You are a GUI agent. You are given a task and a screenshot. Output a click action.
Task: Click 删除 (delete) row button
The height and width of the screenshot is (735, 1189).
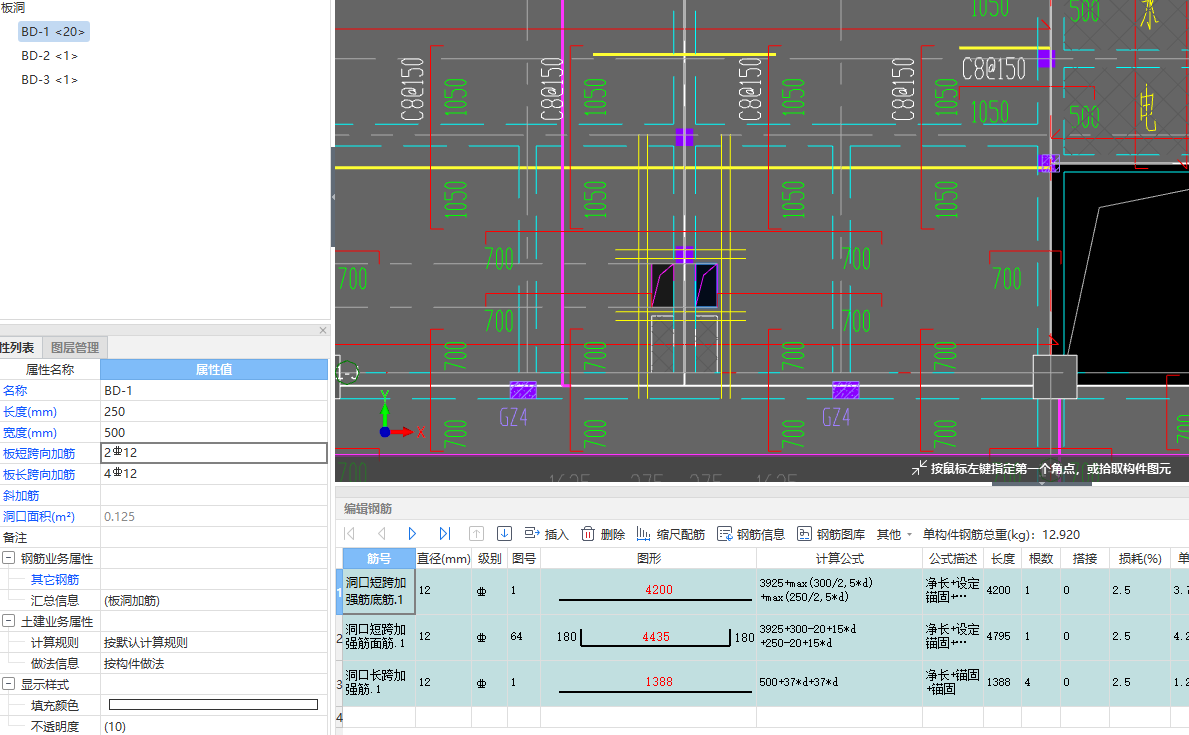tap(603, 534)
